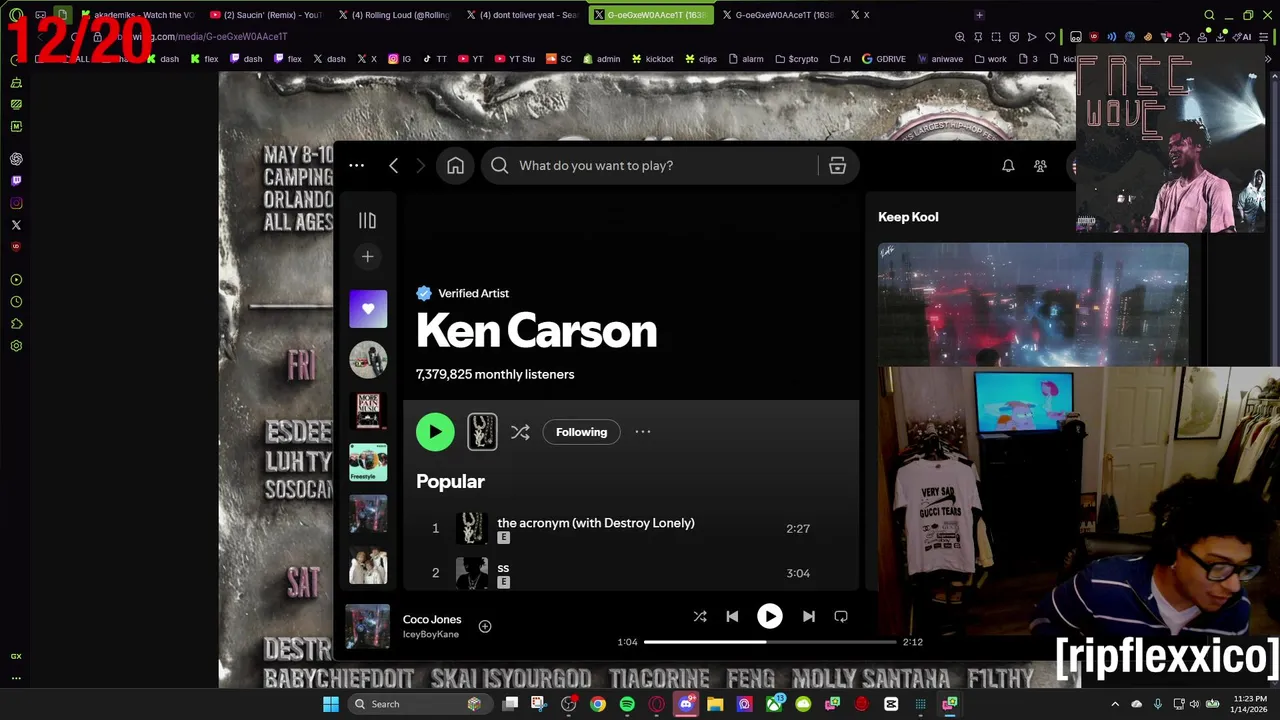
Task: Open Opera sidebar settings gear
Action: coord(16,346)
